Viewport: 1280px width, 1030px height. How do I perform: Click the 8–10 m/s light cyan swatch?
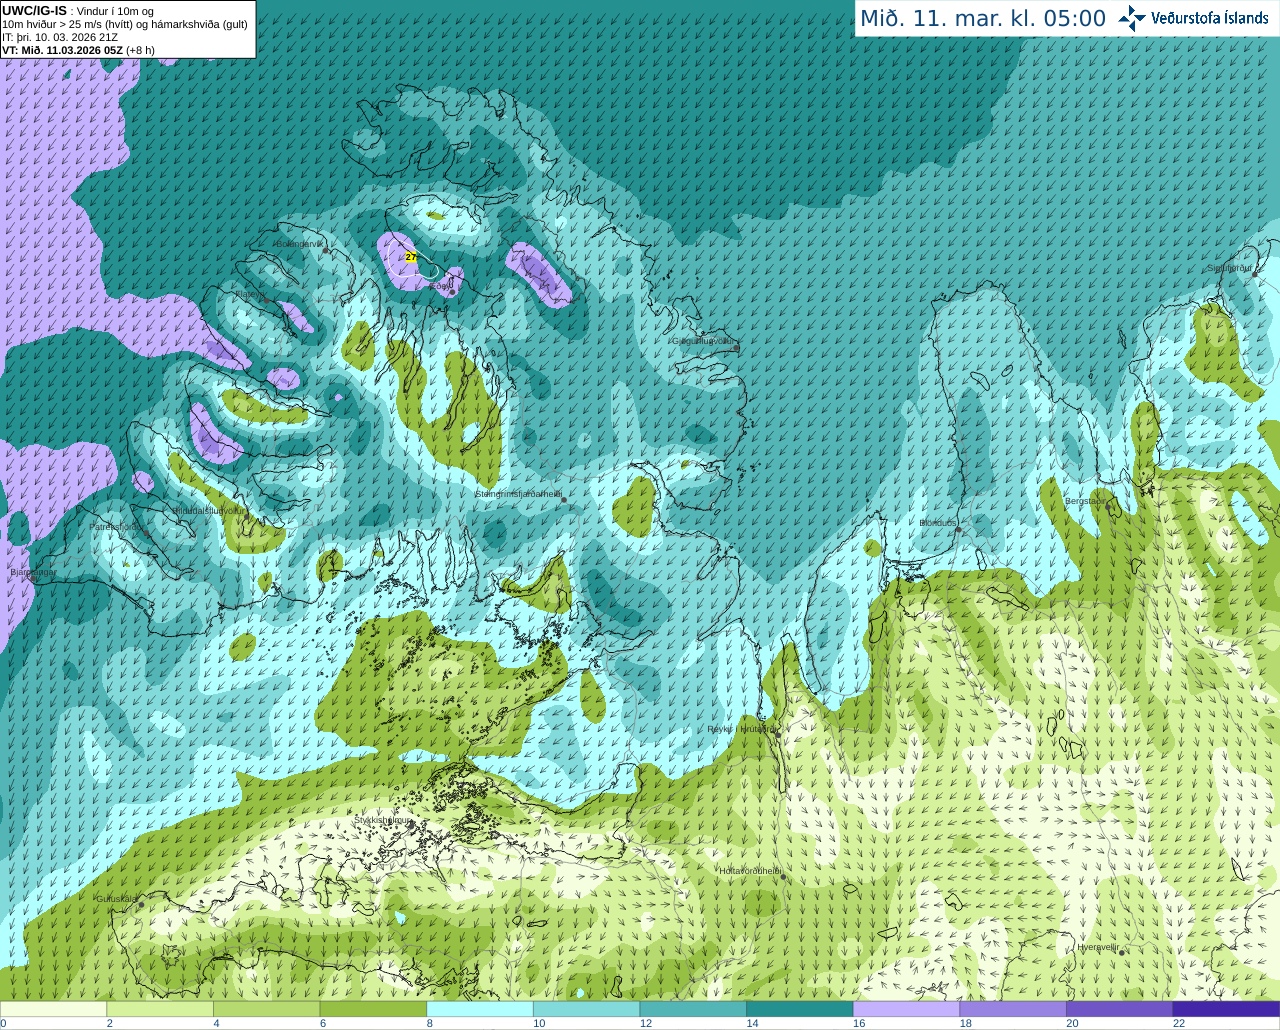click(480, 1009)
